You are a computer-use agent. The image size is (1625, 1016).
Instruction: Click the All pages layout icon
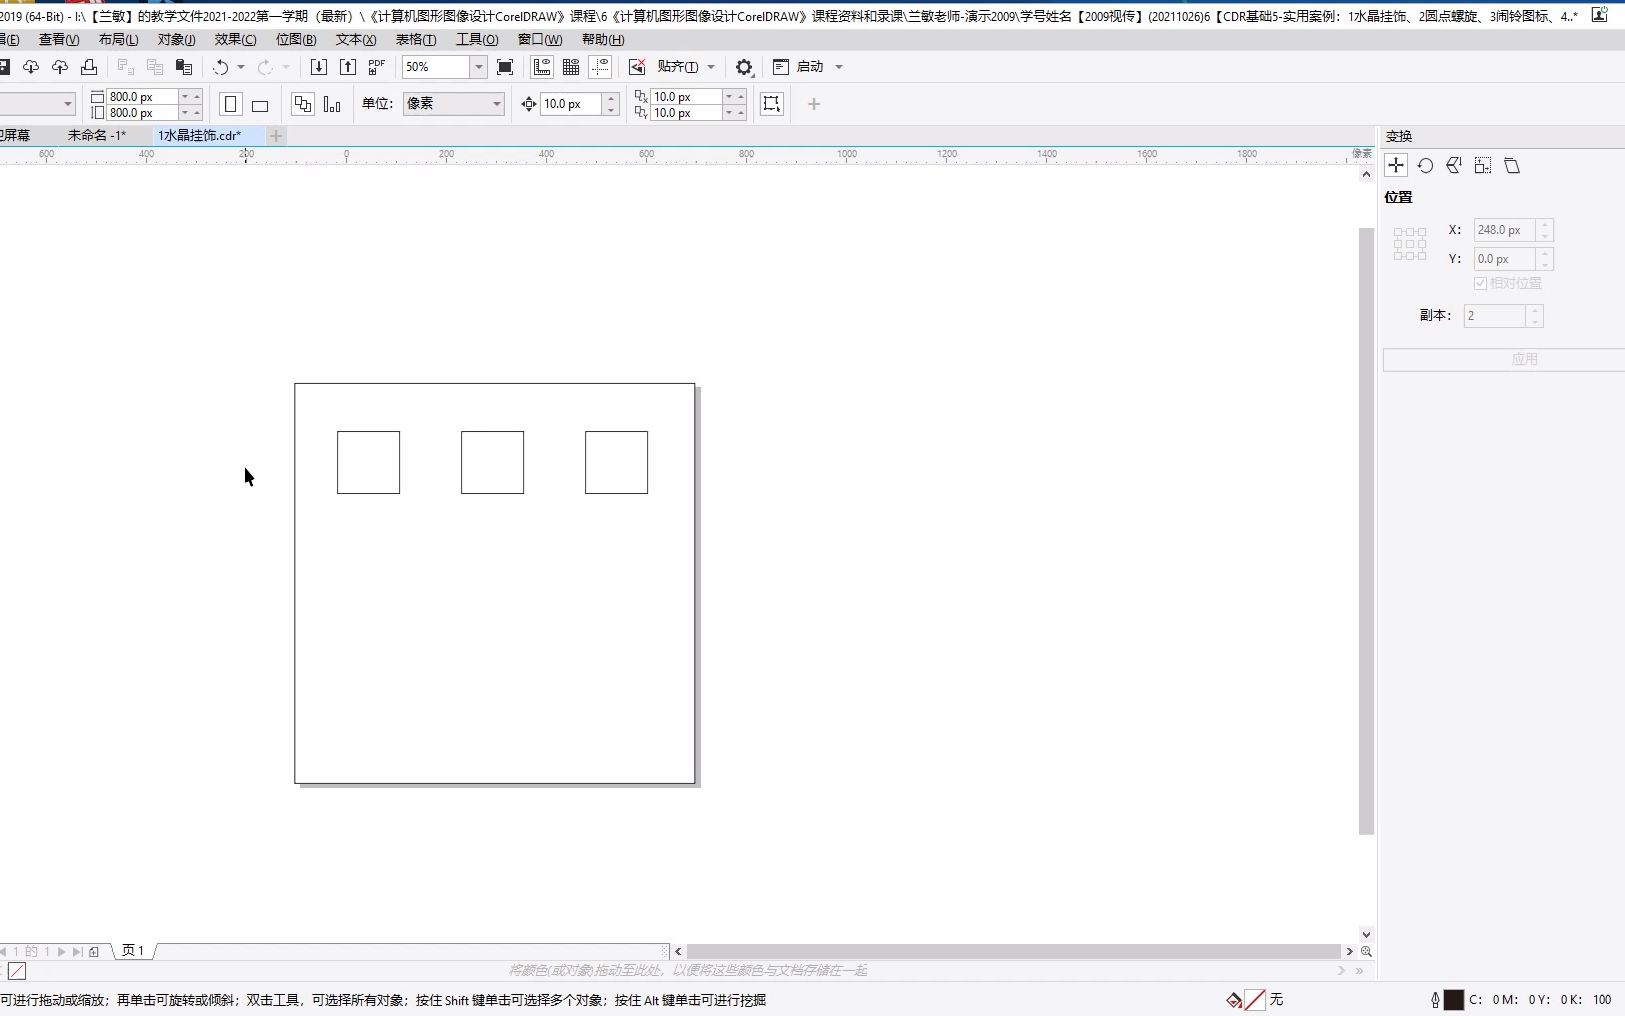303,104
